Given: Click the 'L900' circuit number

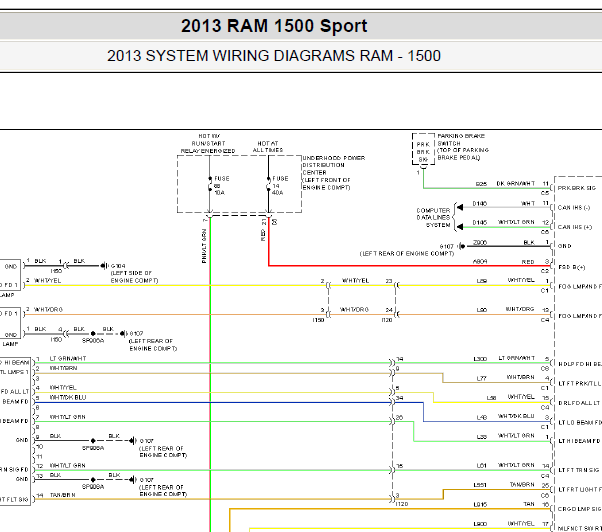Looking at the screenshot, I should 480,524.
